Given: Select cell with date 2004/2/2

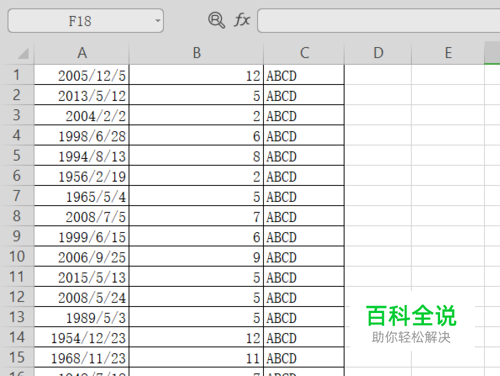Looking at the screenshot, I should tap(82, 115).
